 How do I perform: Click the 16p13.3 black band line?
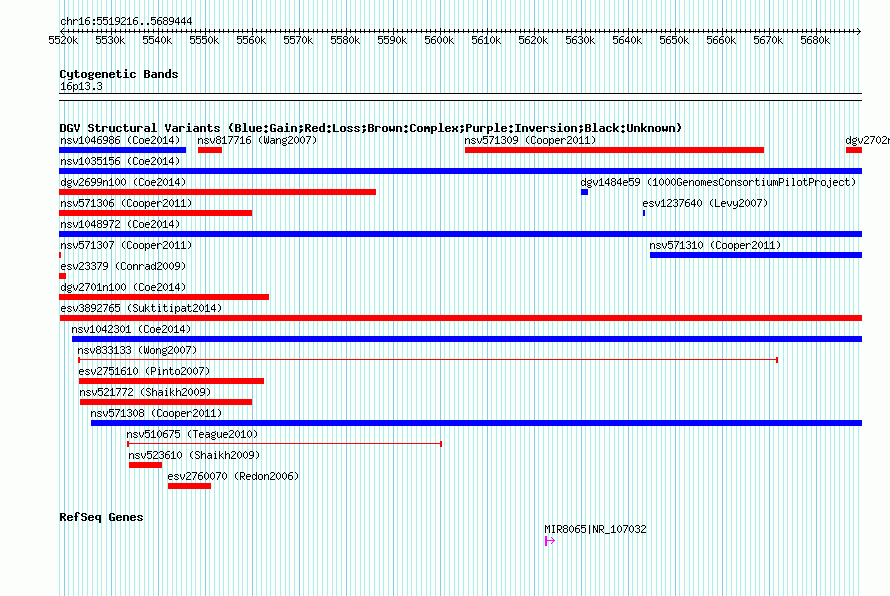pos(460,97)
